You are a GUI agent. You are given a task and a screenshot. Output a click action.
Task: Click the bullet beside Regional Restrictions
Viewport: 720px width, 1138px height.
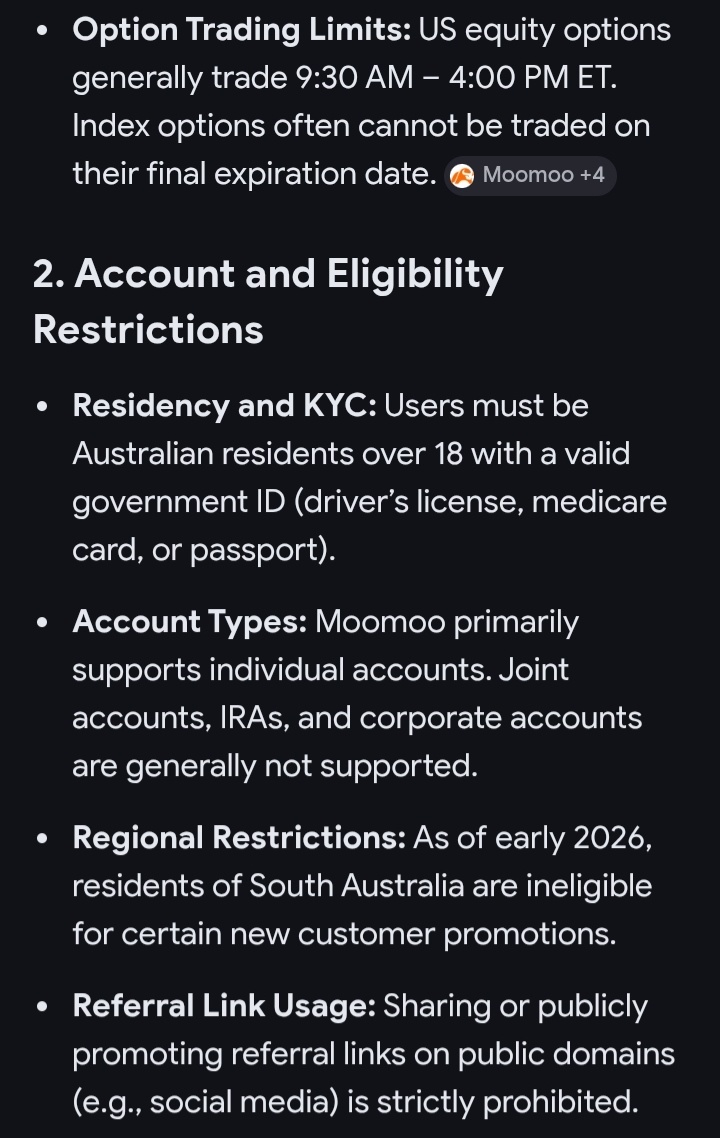click(42, 838)
